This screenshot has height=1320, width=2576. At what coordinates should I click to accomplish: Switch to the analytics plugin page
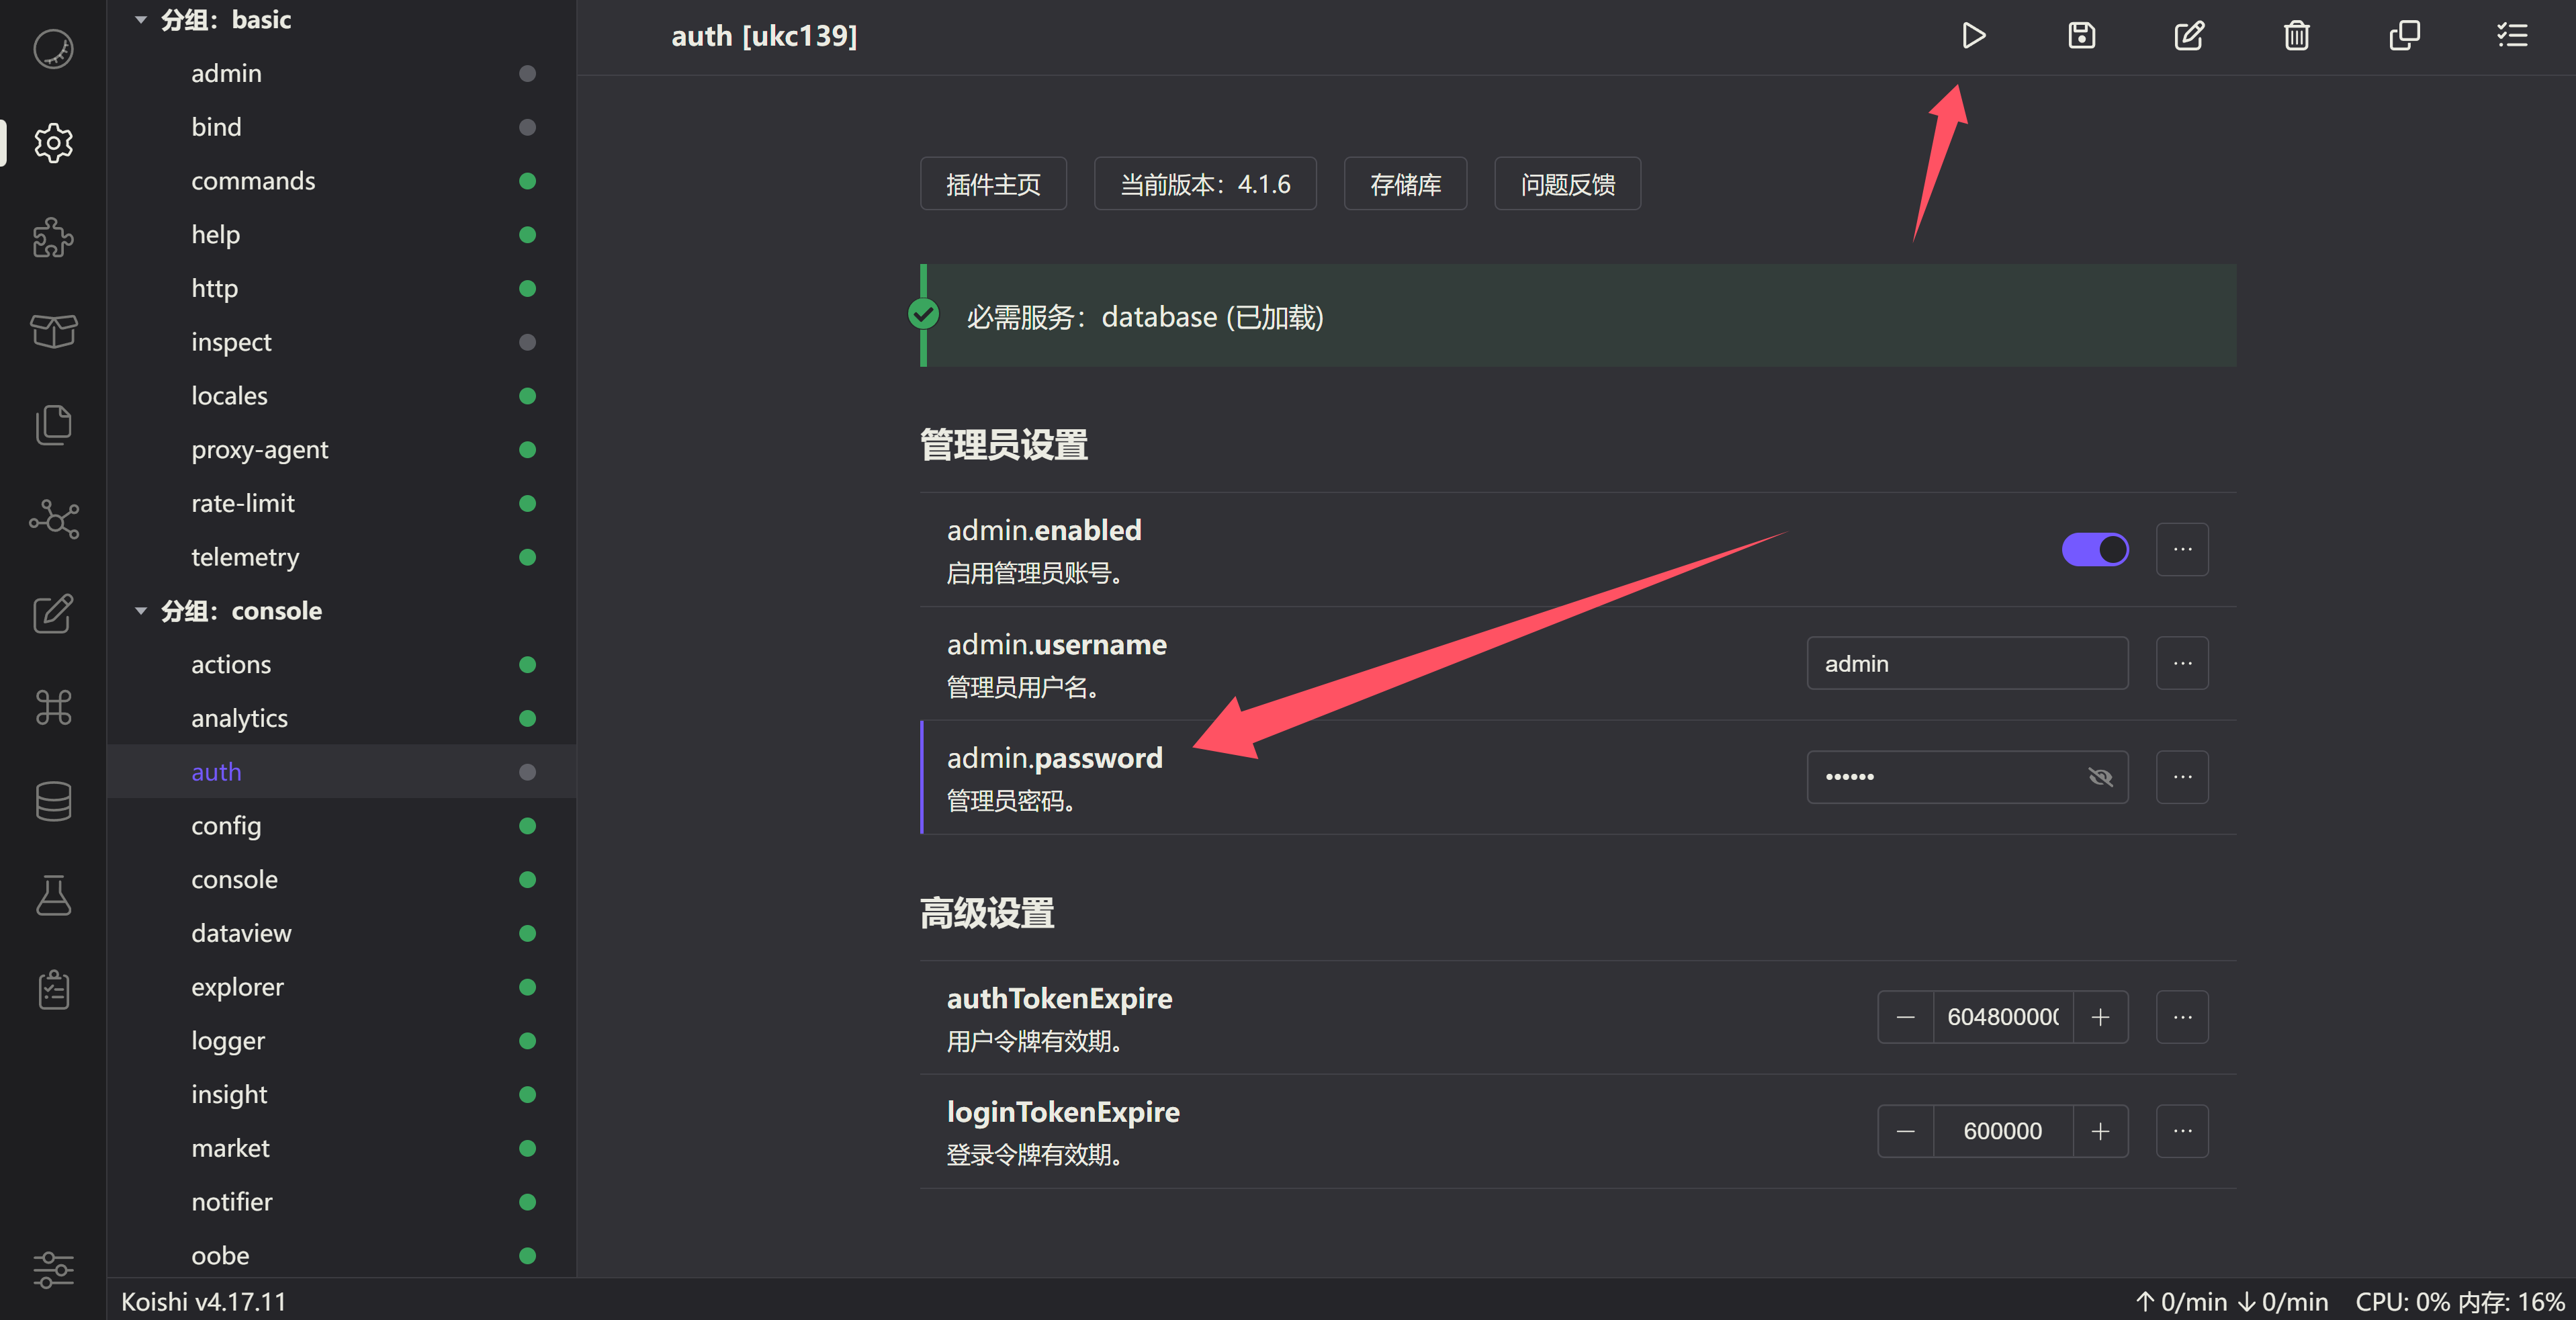[x=239, y=717]
